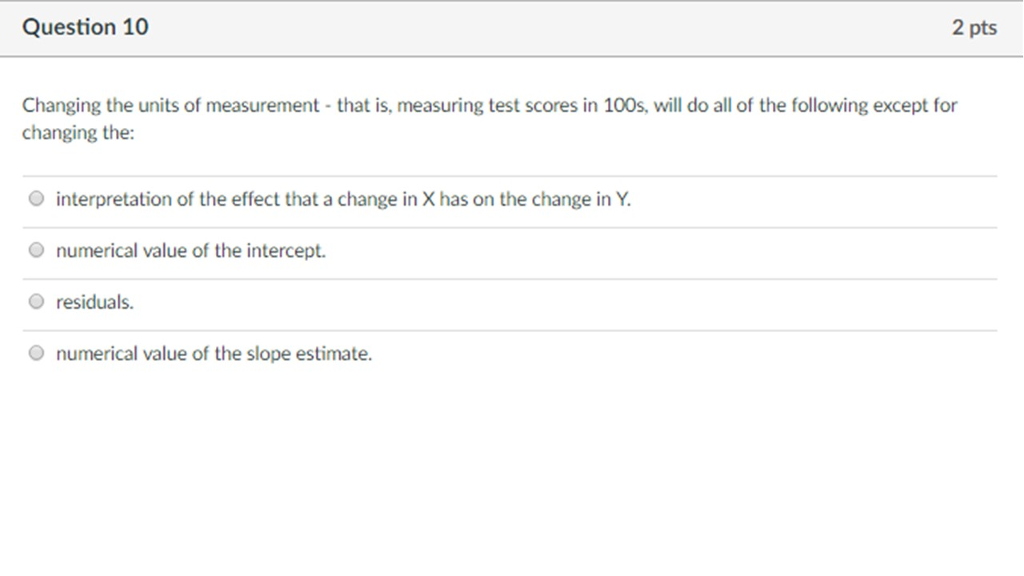The image size is (1024, 576).
Task: Click the Question 10 header text
Action: (x=85, y=27)
